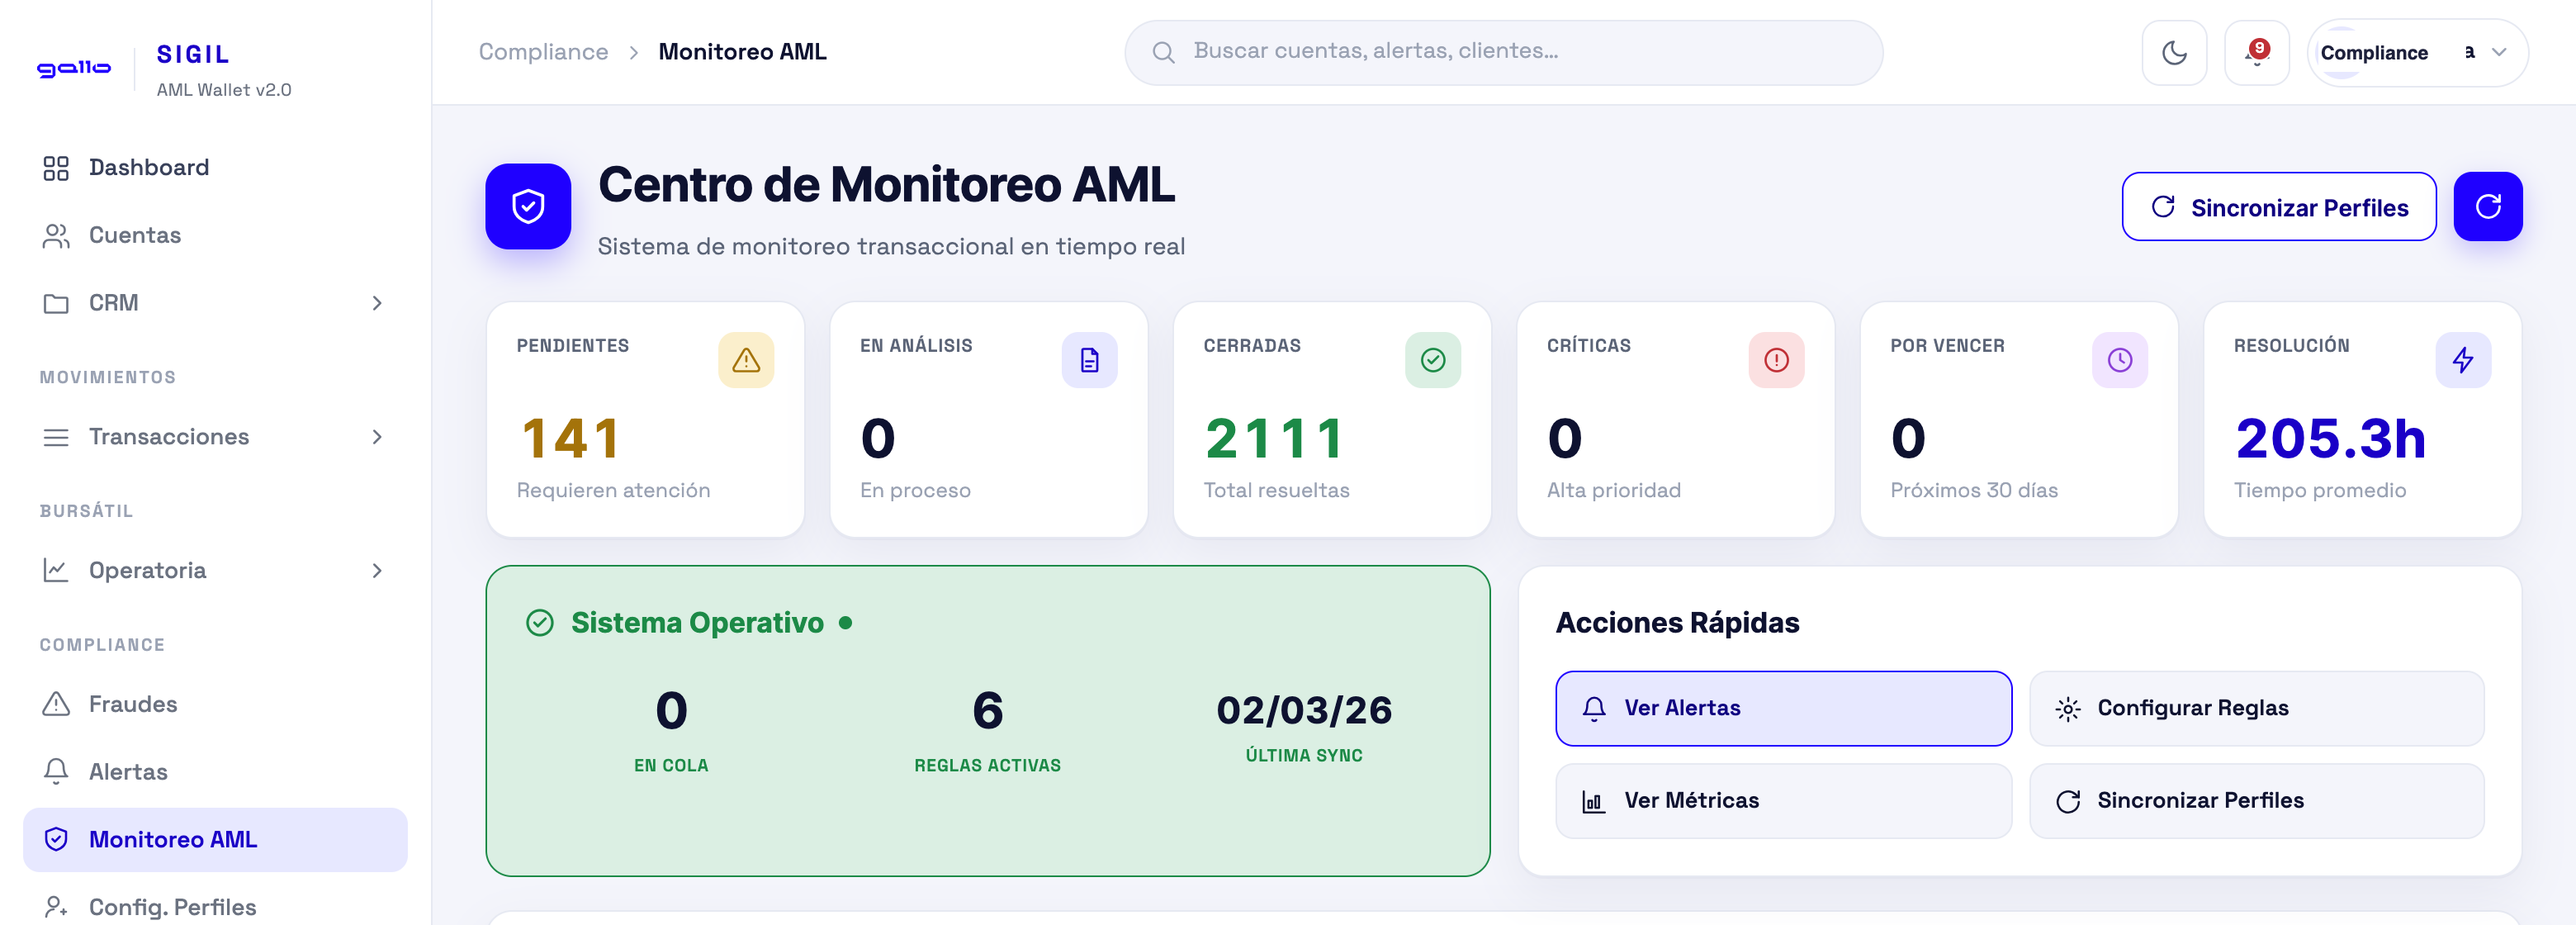This screenshot has width=2576, height=925.
Task: Toggle dark mode with the moon icon
Action: coord(2174,53)
